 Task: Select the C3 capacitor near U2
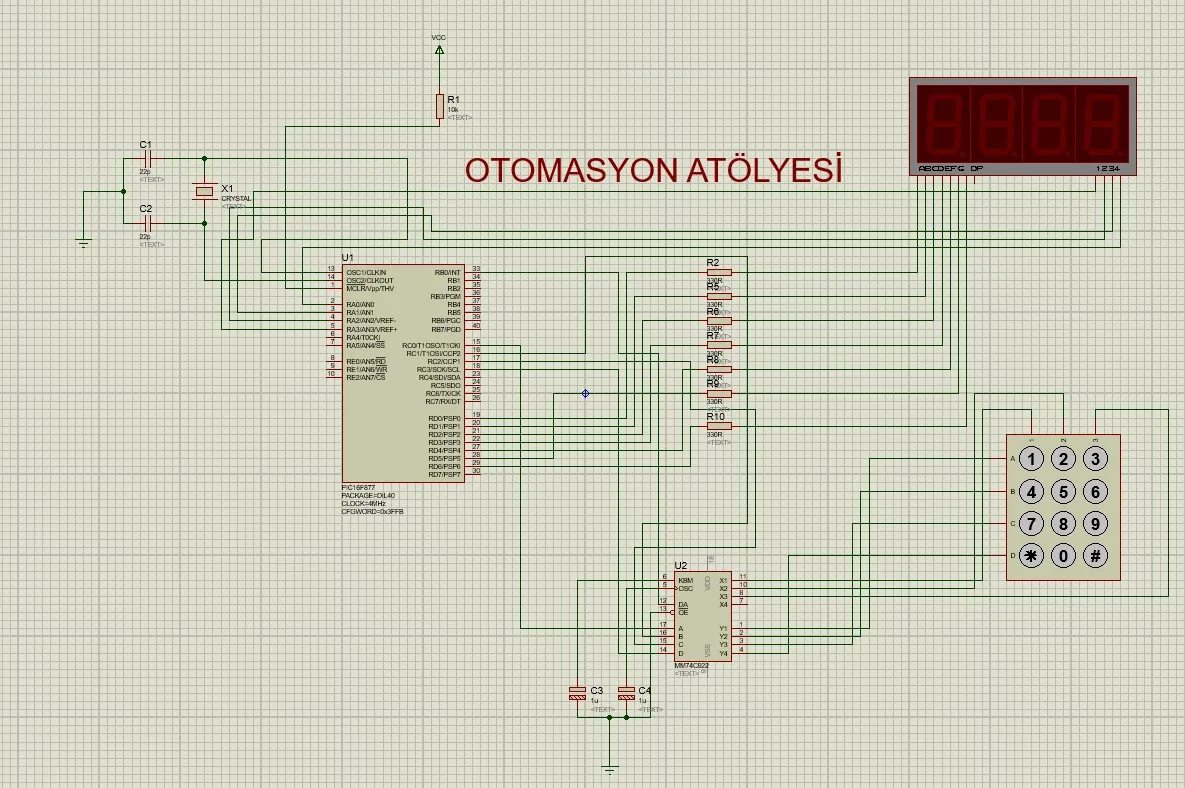(576, 693)
